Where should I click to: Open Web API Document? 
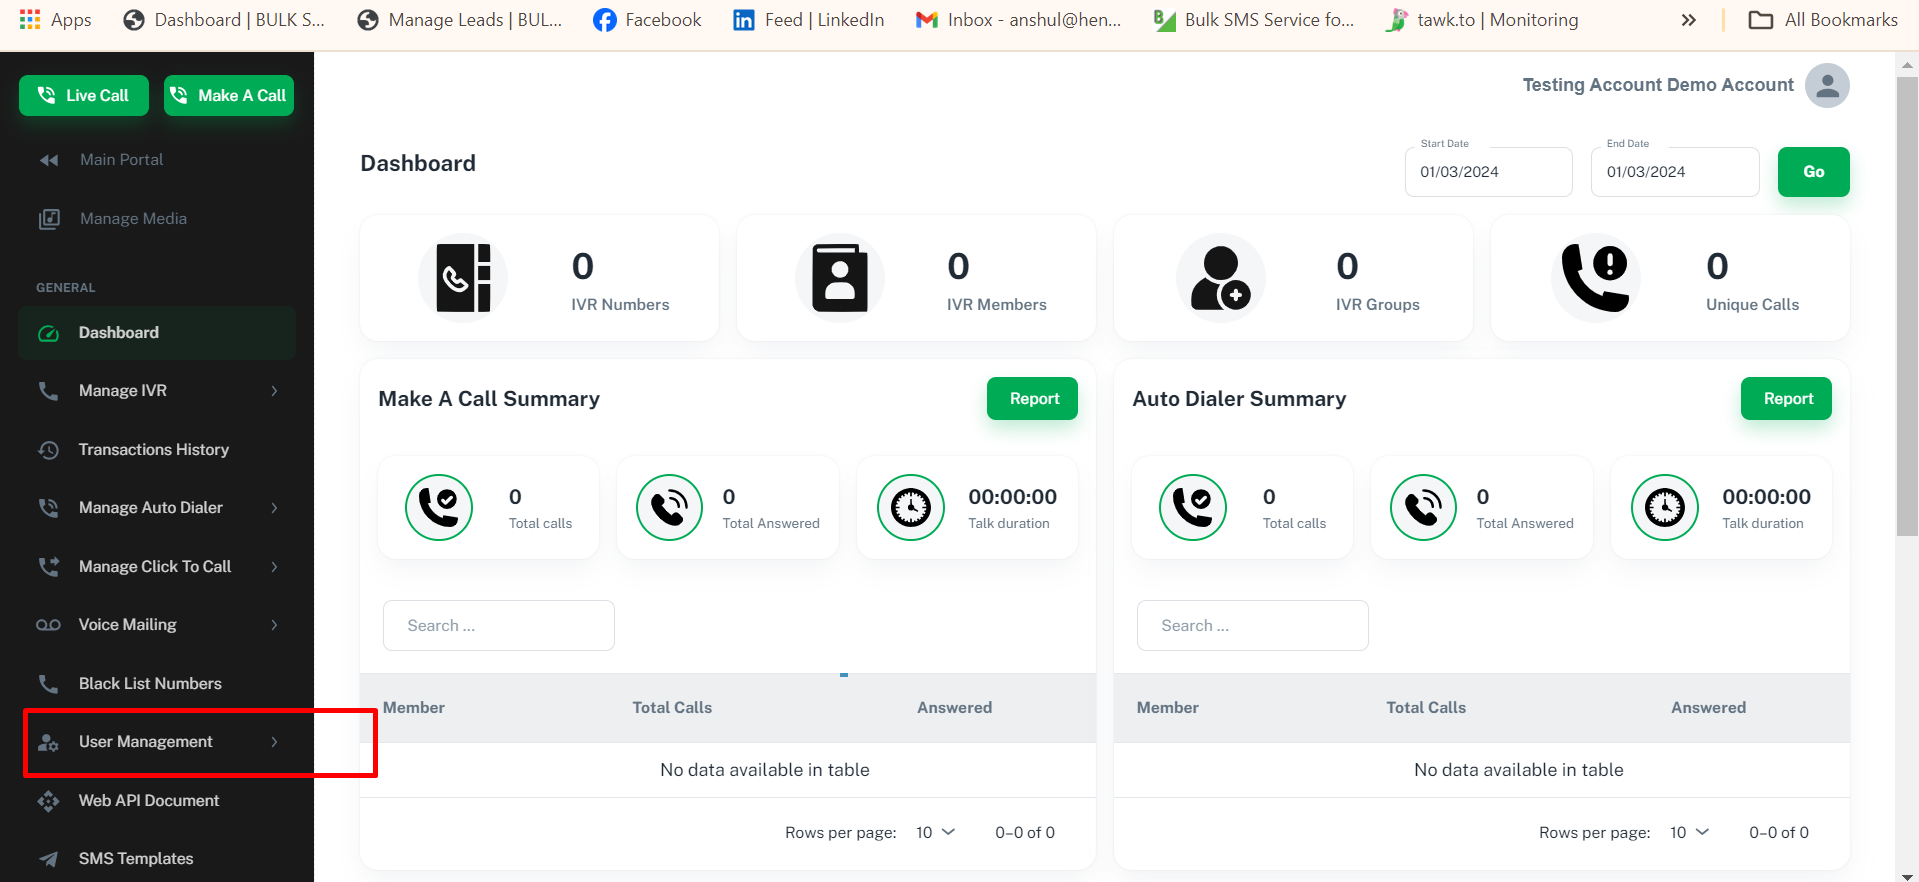click(149, 801)
